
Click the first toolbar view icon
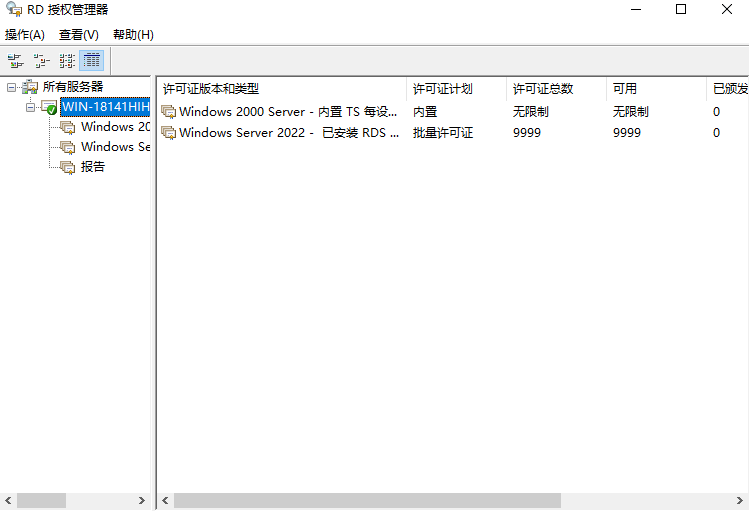pos(15,61)
